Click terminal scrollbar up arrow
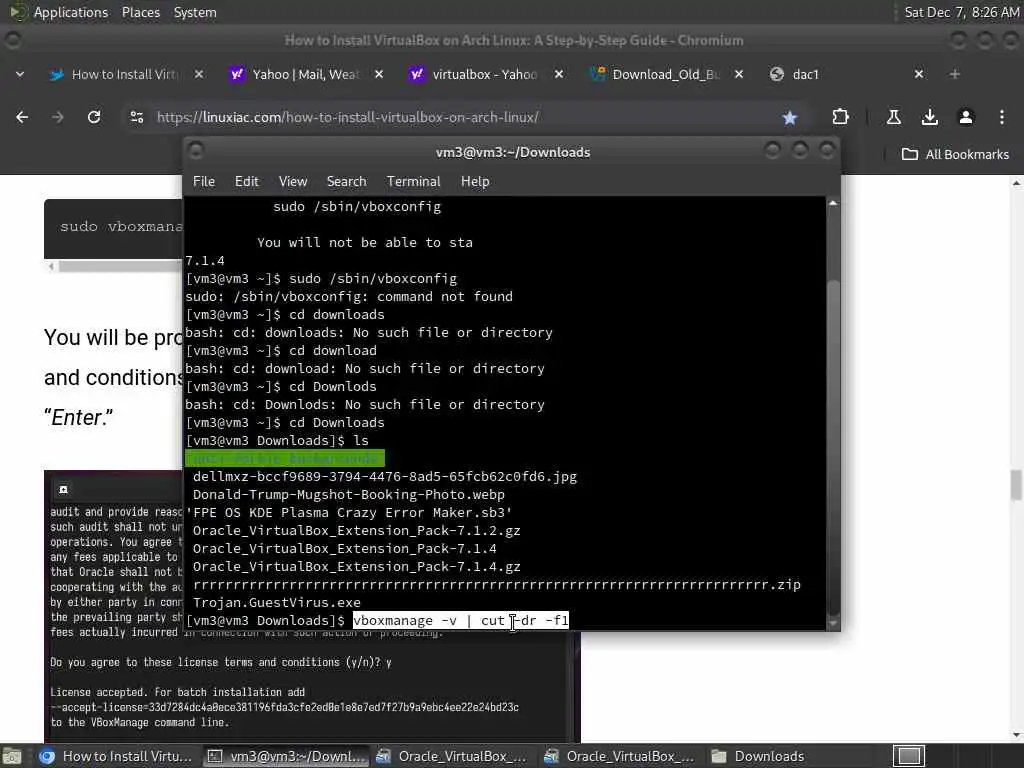Viewport: 1024px width, 768px height. pos(833,204)
